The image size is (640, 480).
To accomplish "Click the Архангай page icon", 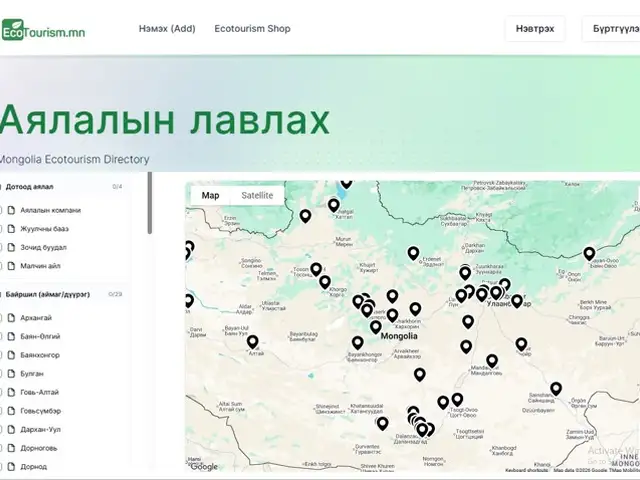I will [x=11, y=318].
